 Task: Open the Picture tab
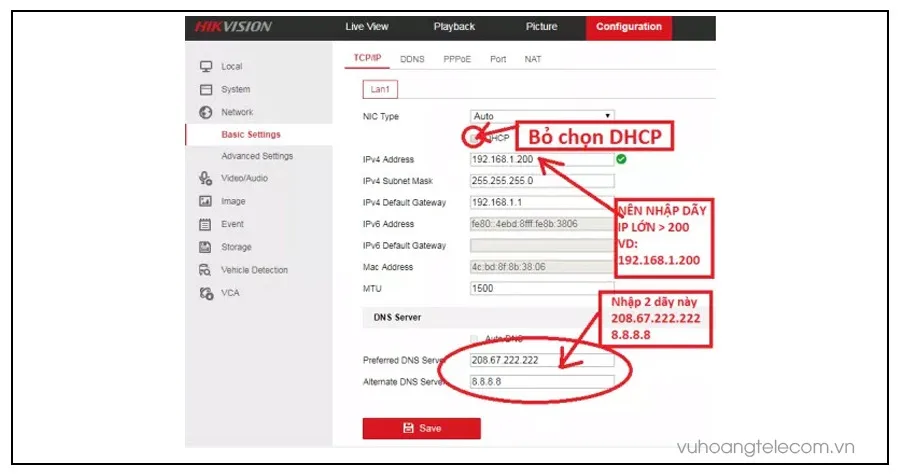(541, 26)
